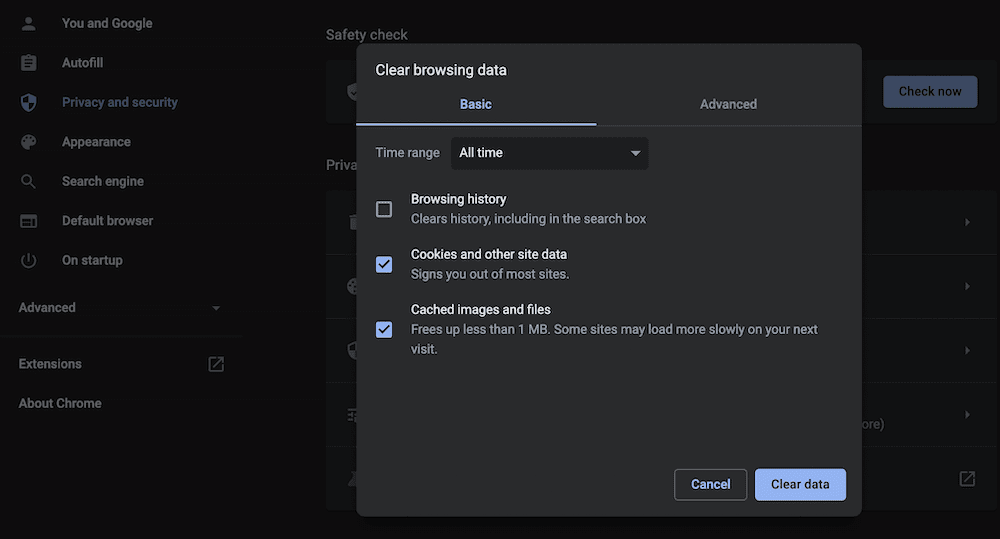This screenshot has height=539, width=1000.
Task: Click the 'Frees up less than 1 MB' description
Action: tap(614, 339)
